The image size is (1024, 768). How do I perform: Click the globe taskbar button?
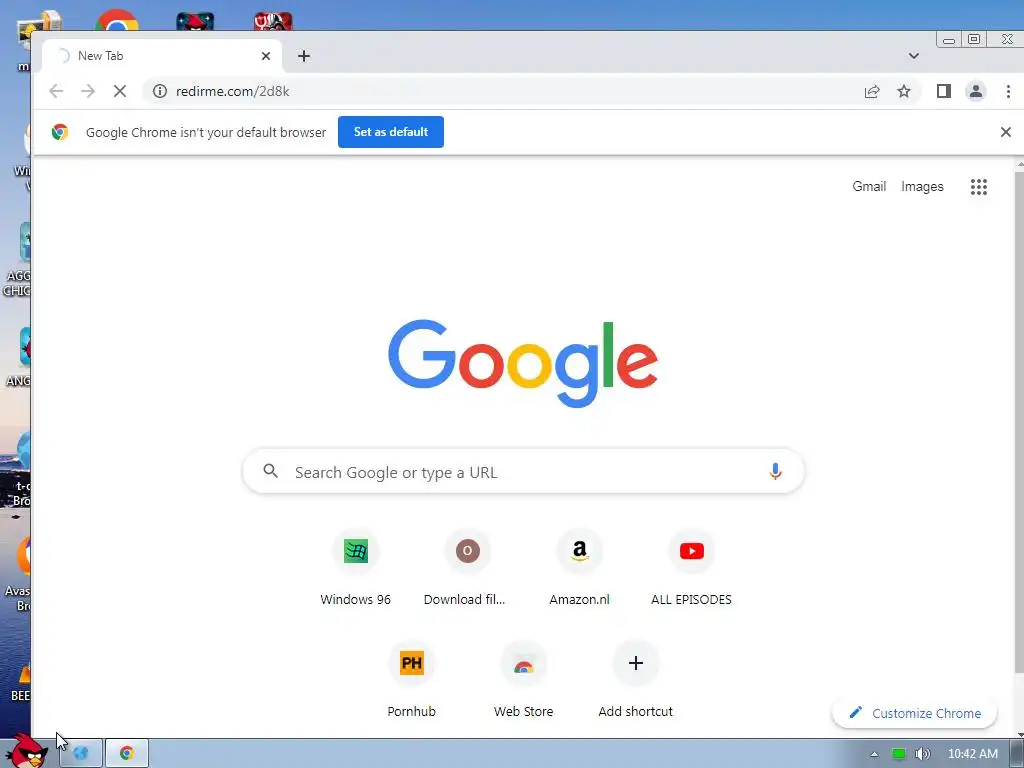(81, 754)
